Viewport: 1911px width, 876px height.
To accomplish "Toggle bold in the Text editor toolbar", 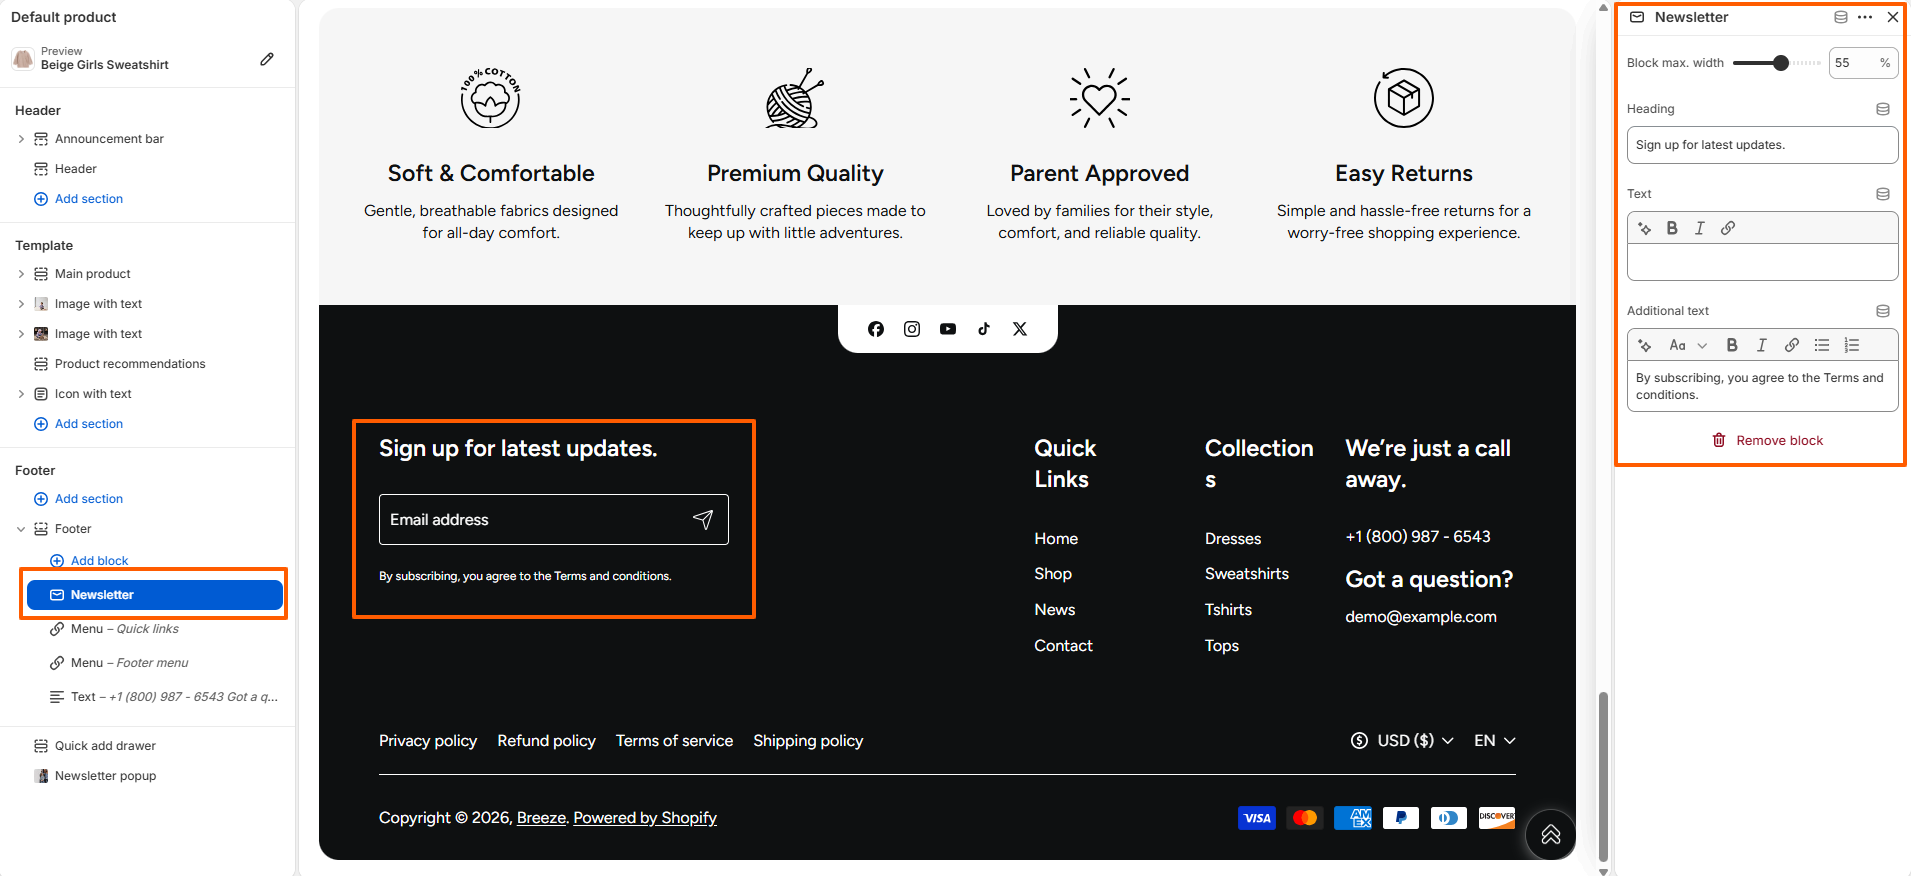I will coord(1672,228).
